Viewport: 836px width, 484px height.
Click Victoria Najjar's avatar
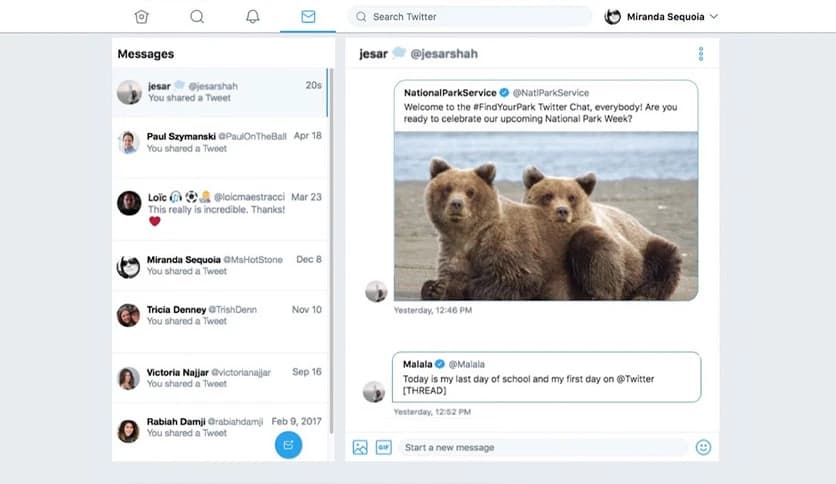128,378
